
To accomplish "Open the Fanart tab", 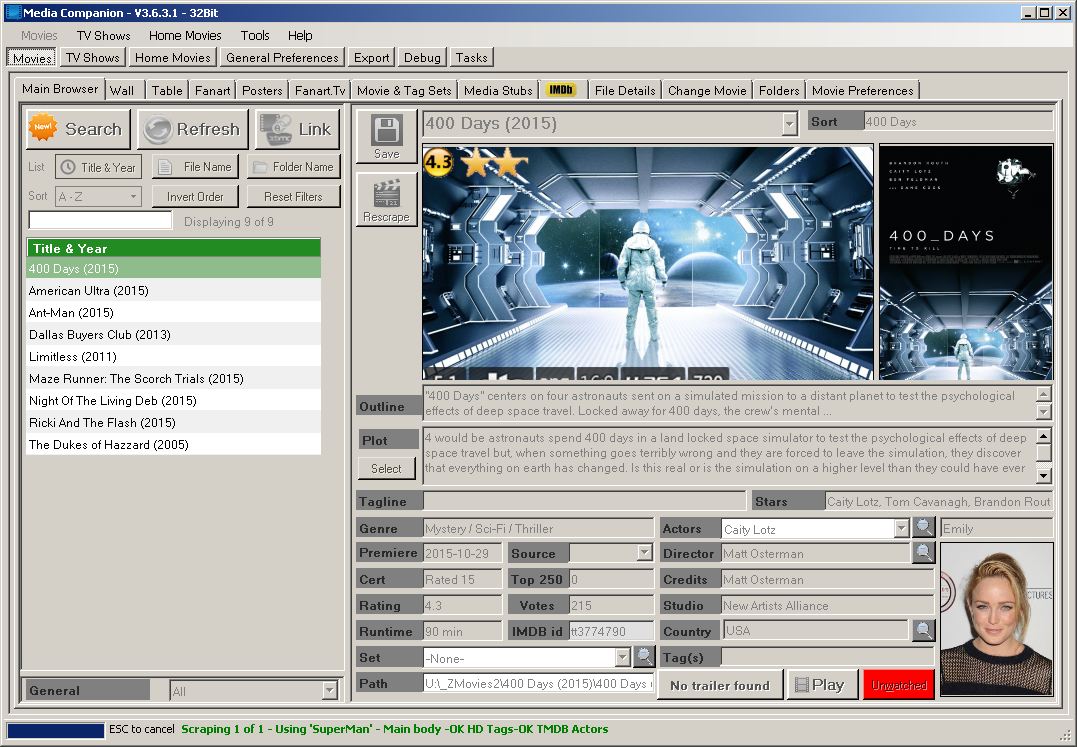I will click(x=212, y=90).
